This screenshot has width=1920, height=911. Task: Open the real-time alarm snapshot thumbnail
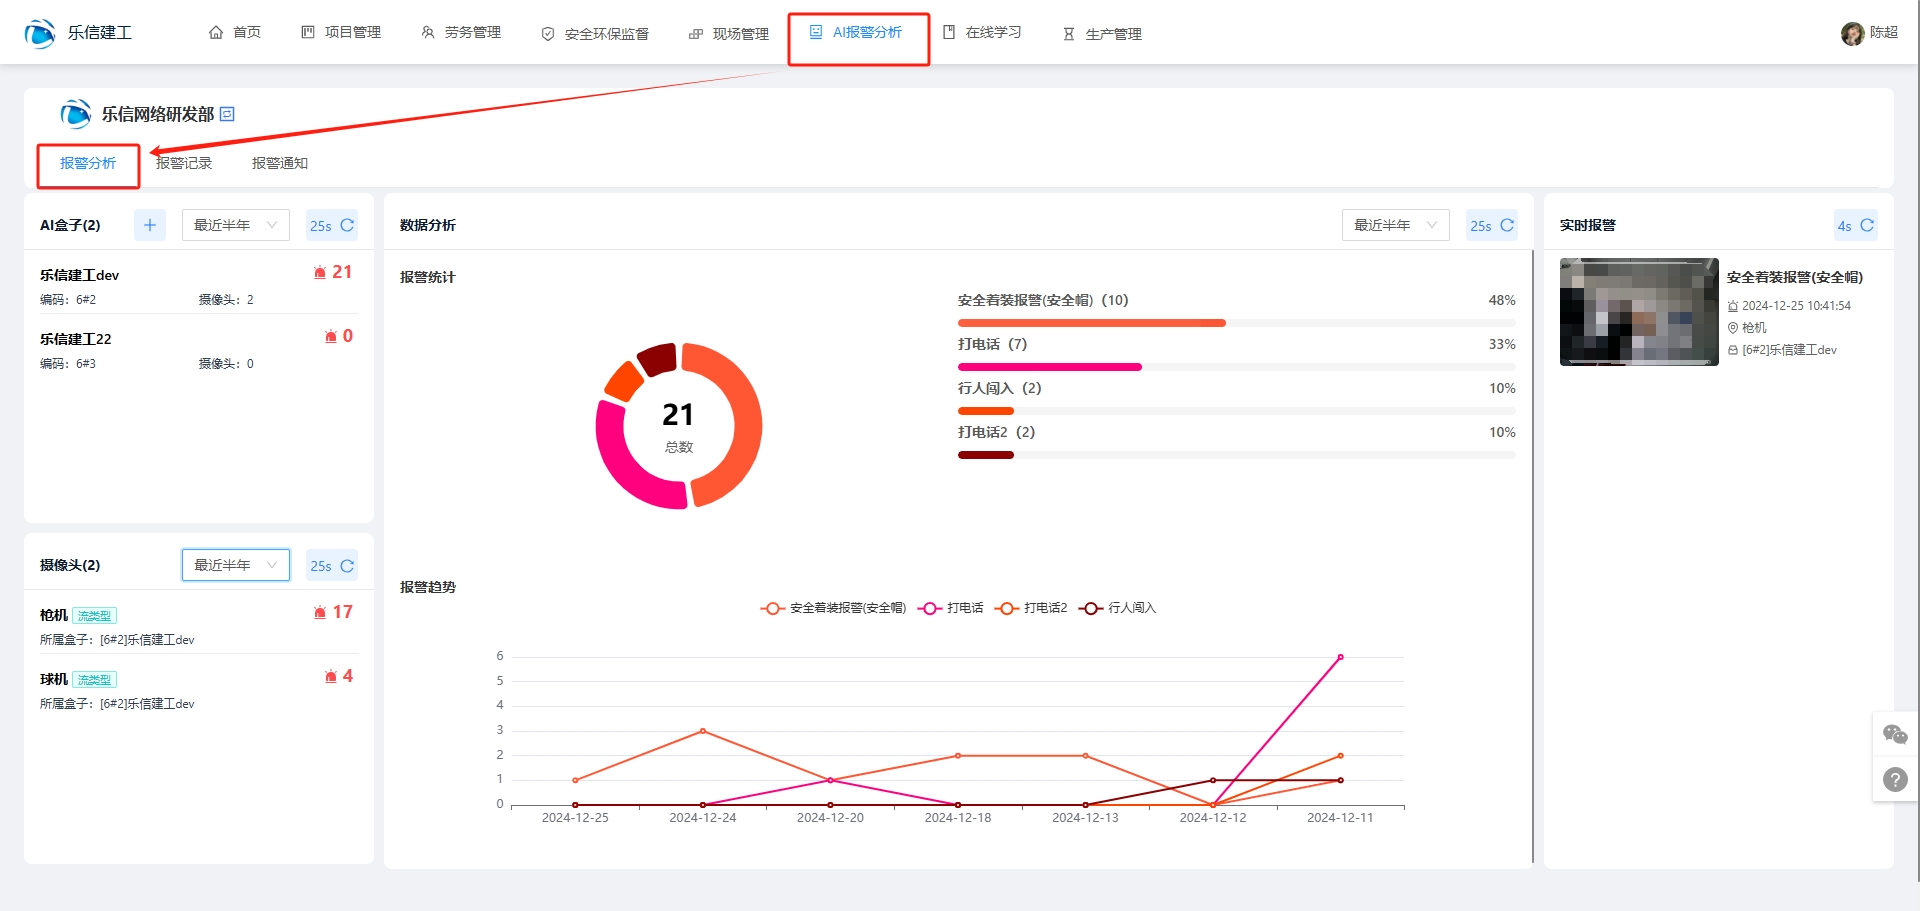click(x=1638, y=312)
